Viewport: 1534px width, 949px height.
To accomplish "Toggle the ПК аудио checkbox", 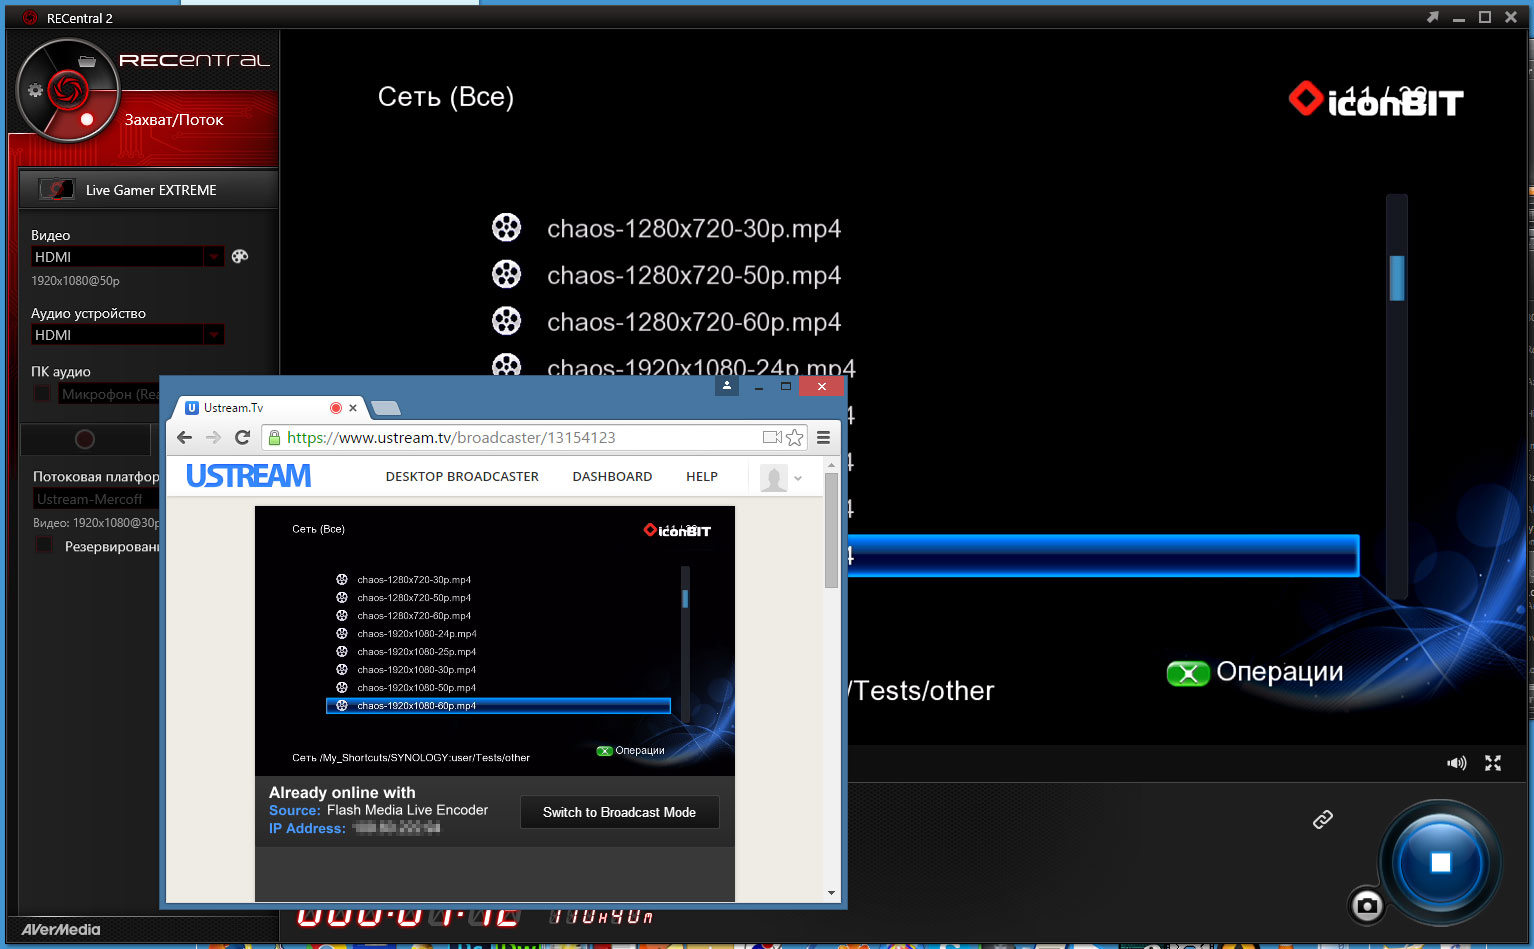I will (x=42, y=394).
